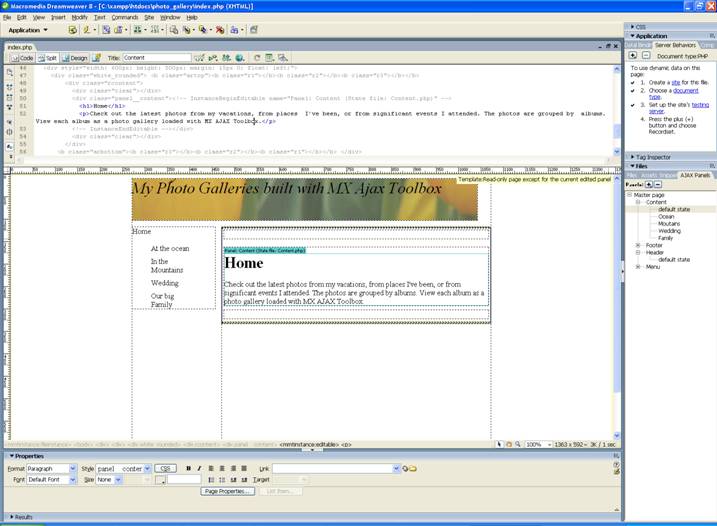Open the Commands menu
The width and height of the screenshot is (717, 526).
125,17
